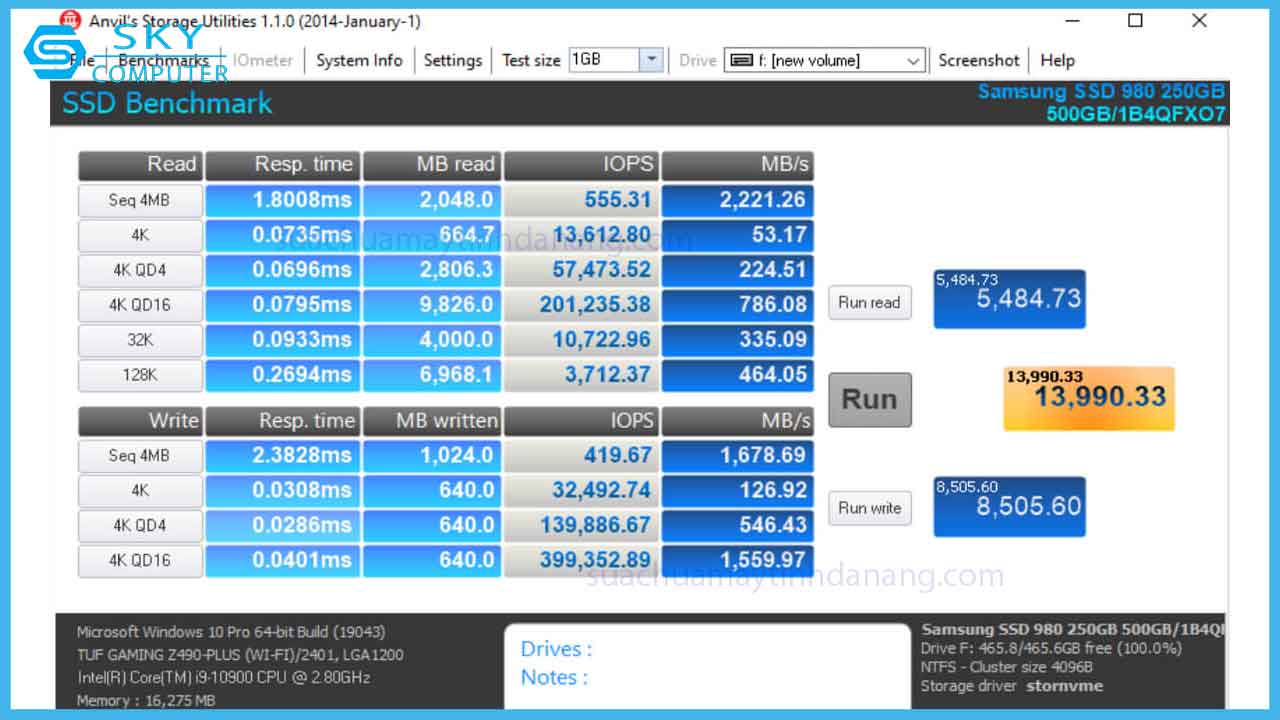Maximize the Anvil's Storage Utilities window
Viewport: 1280px width, 720px height.
pyautogui.click(x=1135, y=21)
